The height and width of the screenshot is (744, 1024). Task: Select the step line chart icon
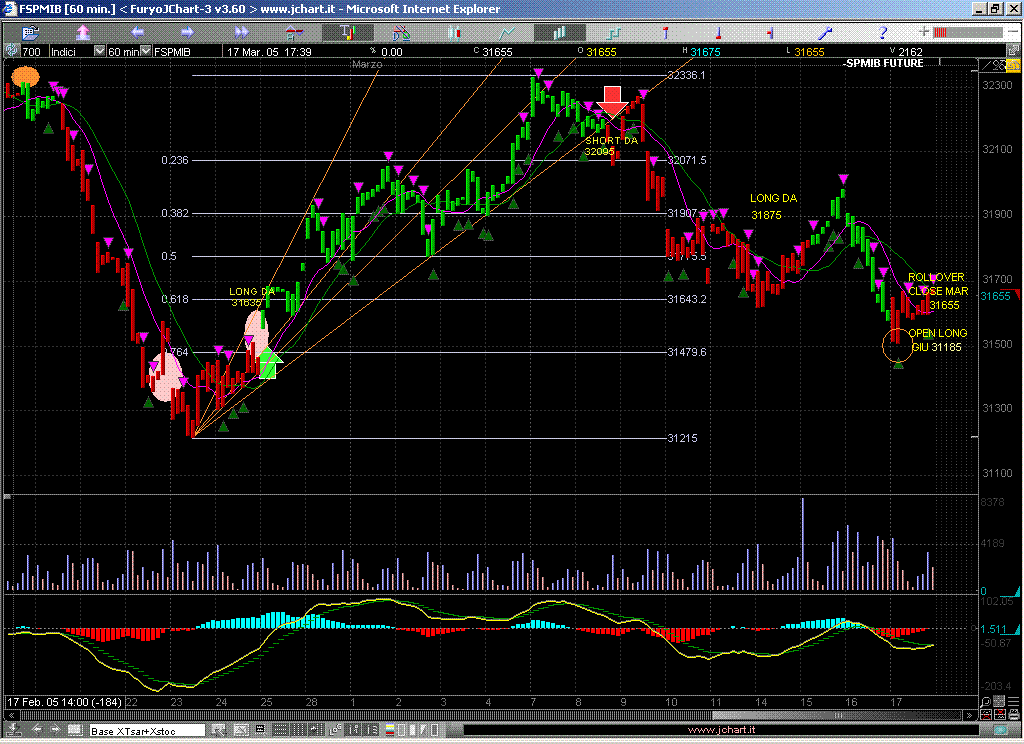tap(613, 33)
